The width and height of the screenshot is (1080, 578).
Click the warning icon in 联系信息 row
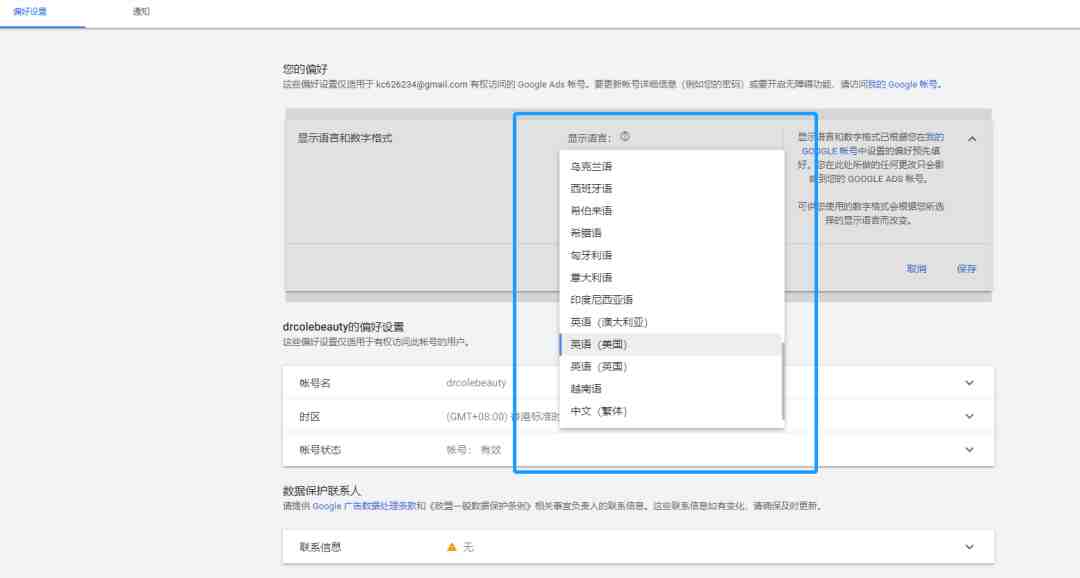452,547
